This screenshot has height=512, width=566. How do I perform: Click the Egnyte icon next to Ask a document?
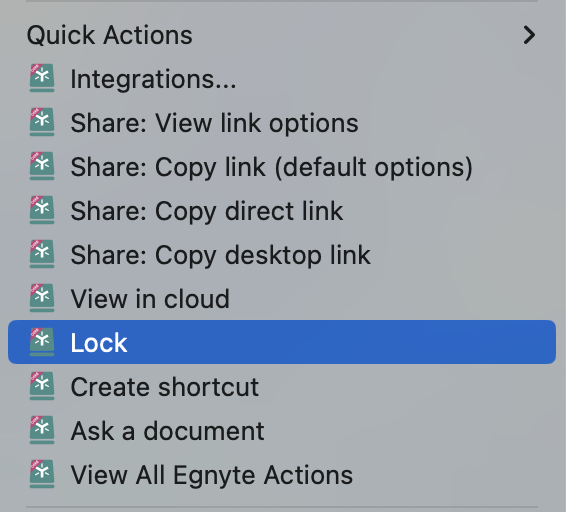[x=42, y=430]
